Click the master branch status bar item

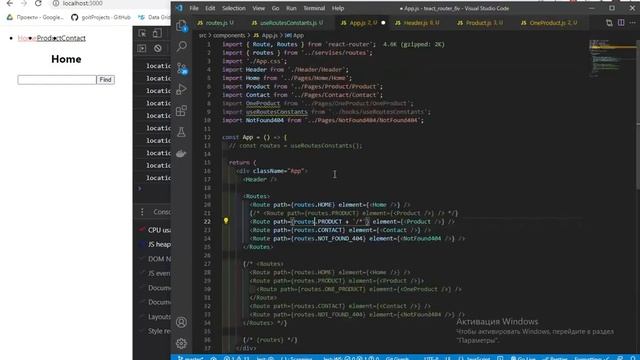tap(190, 358)
